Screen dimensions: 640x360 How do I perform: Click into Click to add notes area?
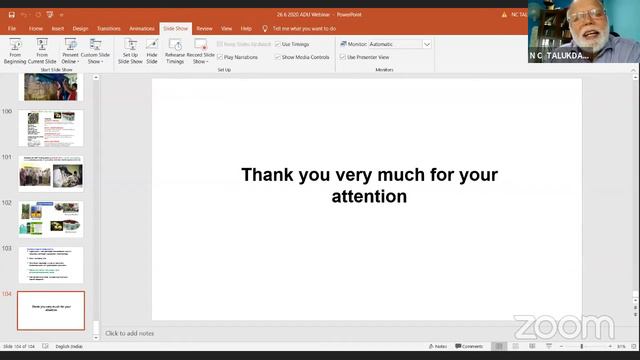point(129,333)
